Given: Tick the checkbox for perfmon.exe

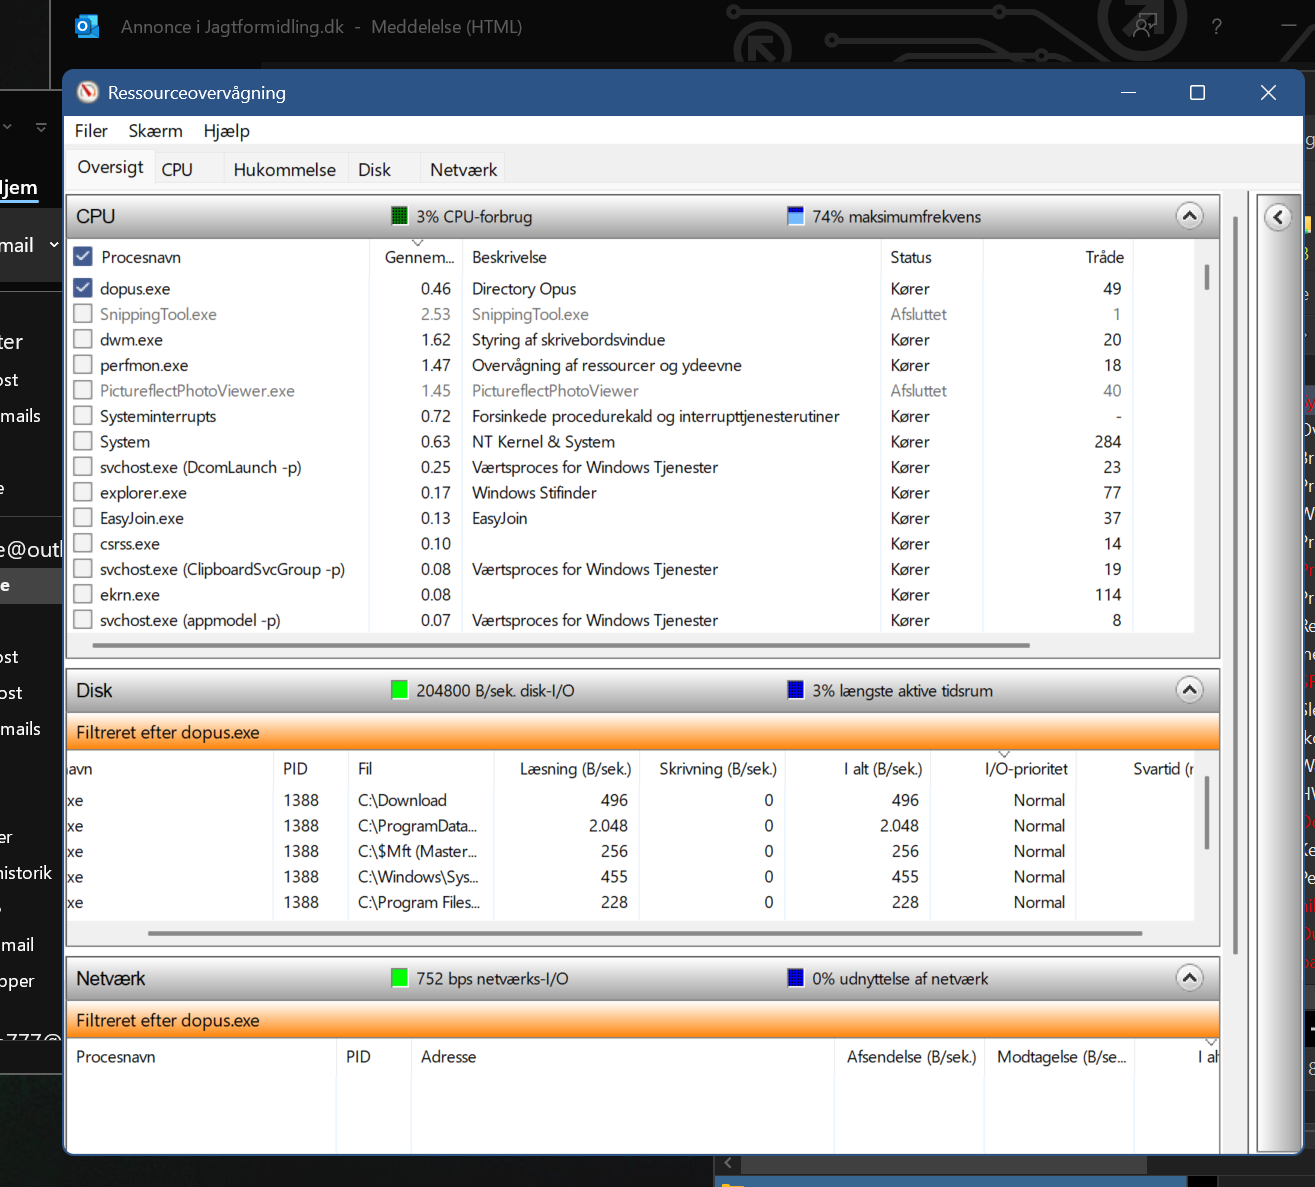Looking at the screenshot, I should point(83,365).
